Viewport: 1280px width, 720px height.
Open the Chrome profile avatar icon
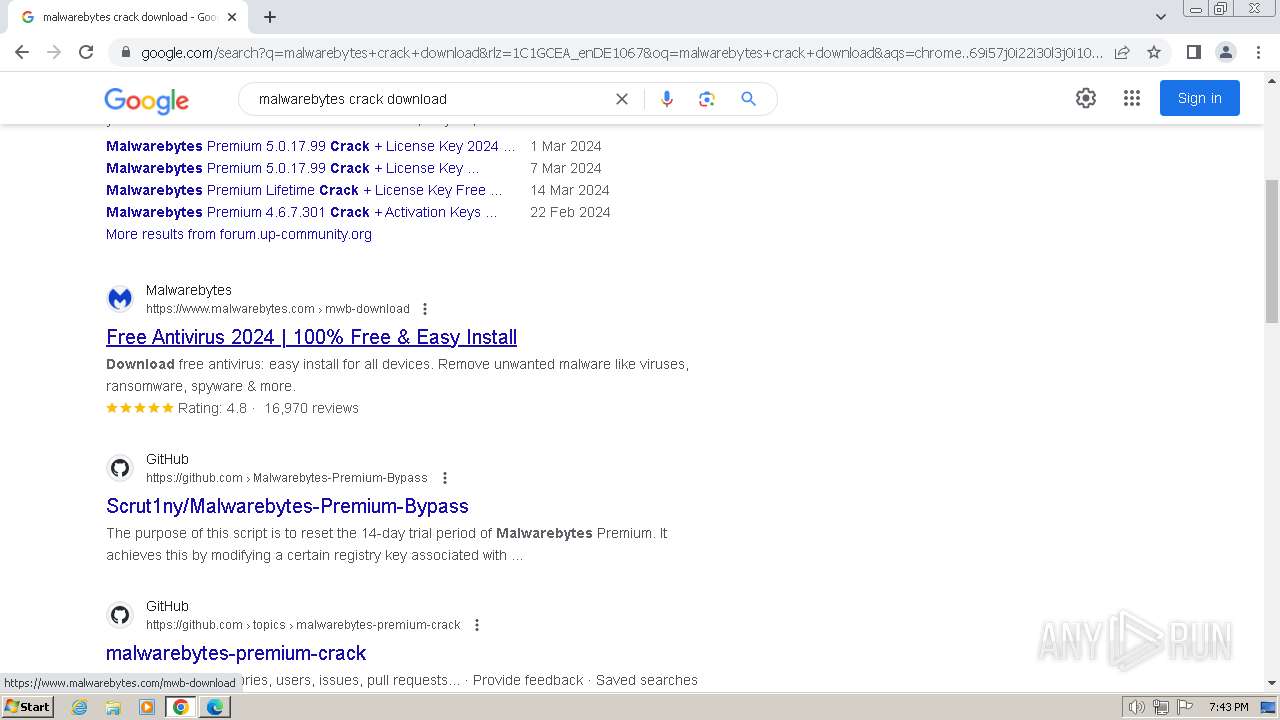coord(1225,52)
